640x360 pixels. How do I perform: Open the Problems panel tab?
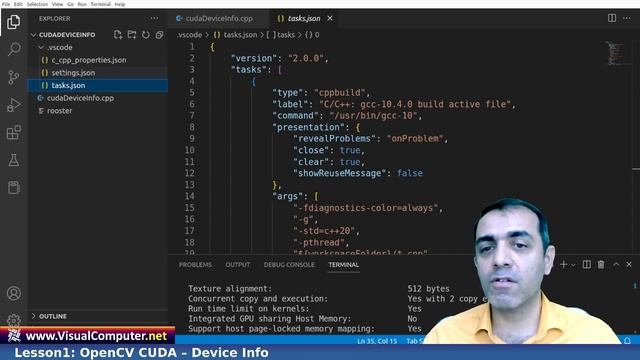click(195, 264)
